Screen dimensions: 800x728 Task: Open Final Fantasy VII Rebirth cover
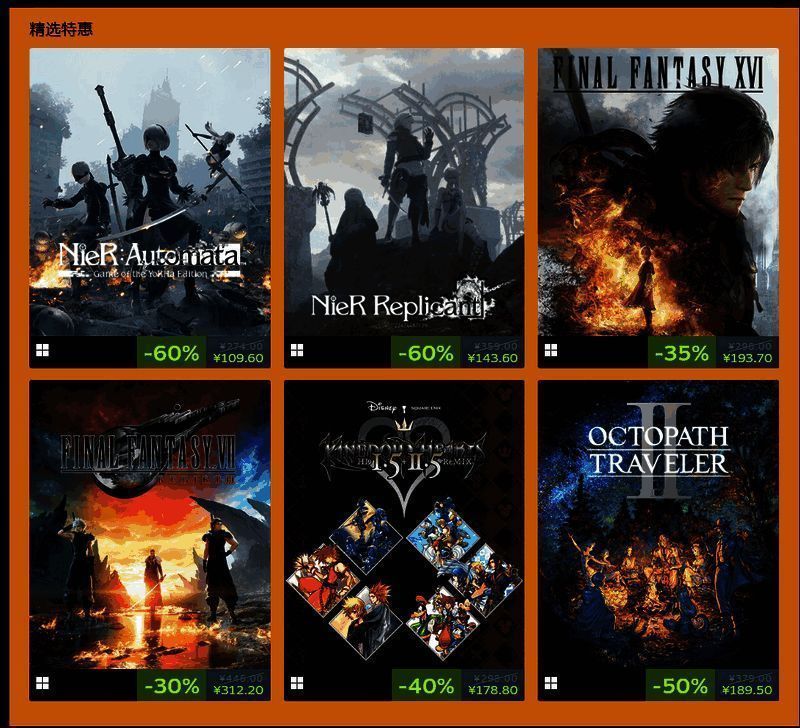point(150,524)
